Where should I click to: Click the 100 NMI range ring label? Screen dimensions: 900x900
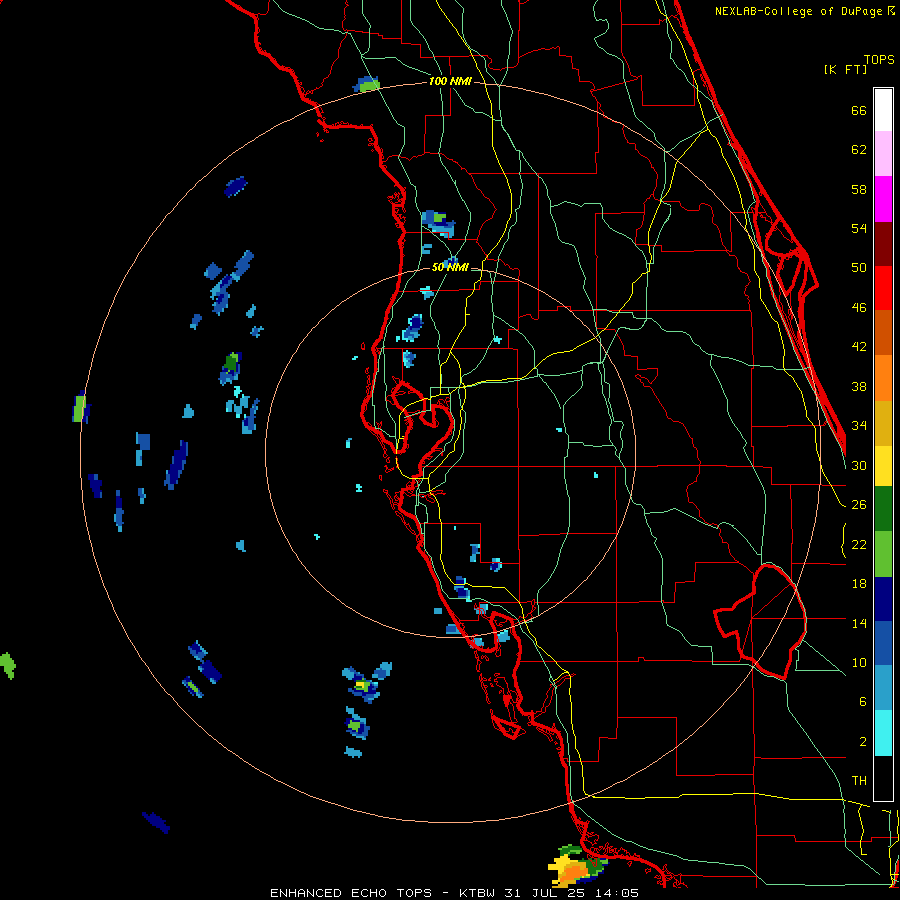(x=450, y=82)
